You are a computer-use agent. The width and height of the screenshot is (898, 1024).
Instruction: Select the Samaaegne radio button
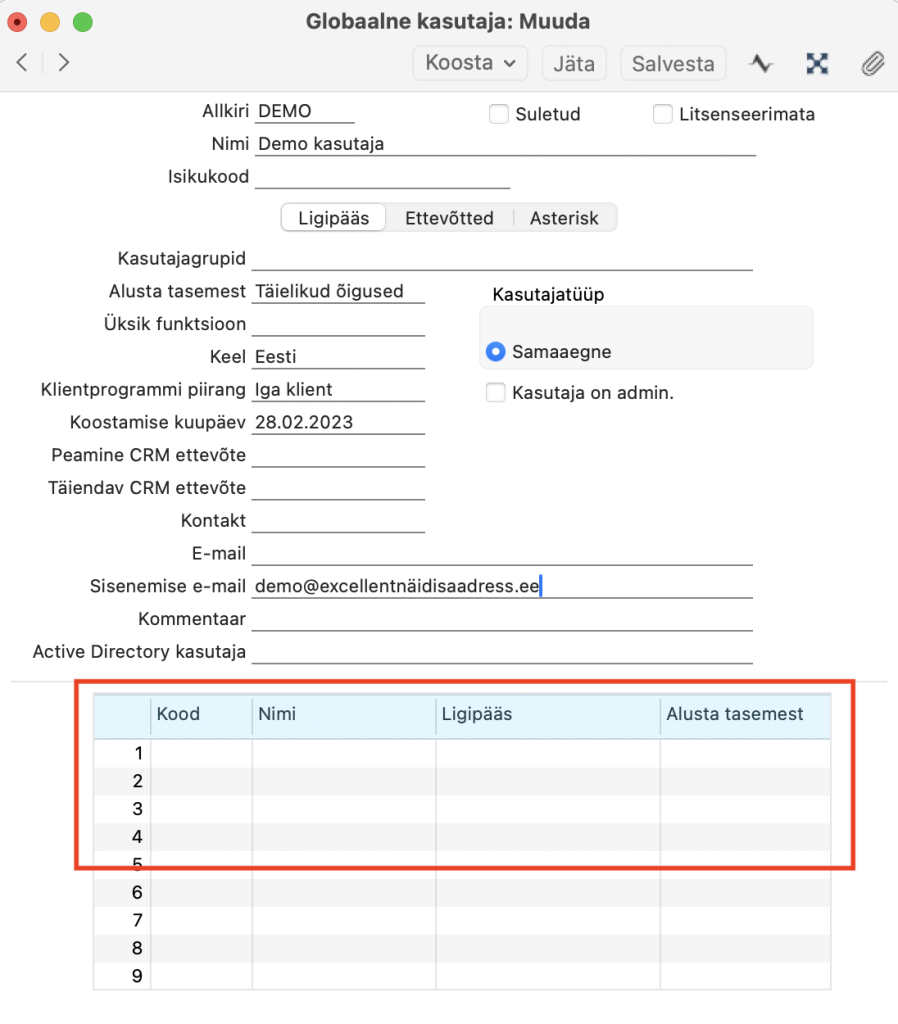tap(495, 352)
